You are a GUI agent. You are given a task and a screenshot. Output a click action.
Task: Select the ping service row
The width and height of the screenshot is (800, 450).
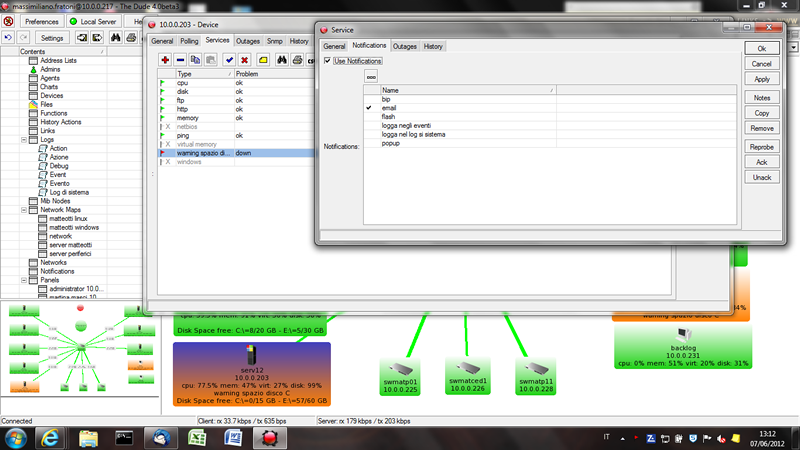point(237,136)
